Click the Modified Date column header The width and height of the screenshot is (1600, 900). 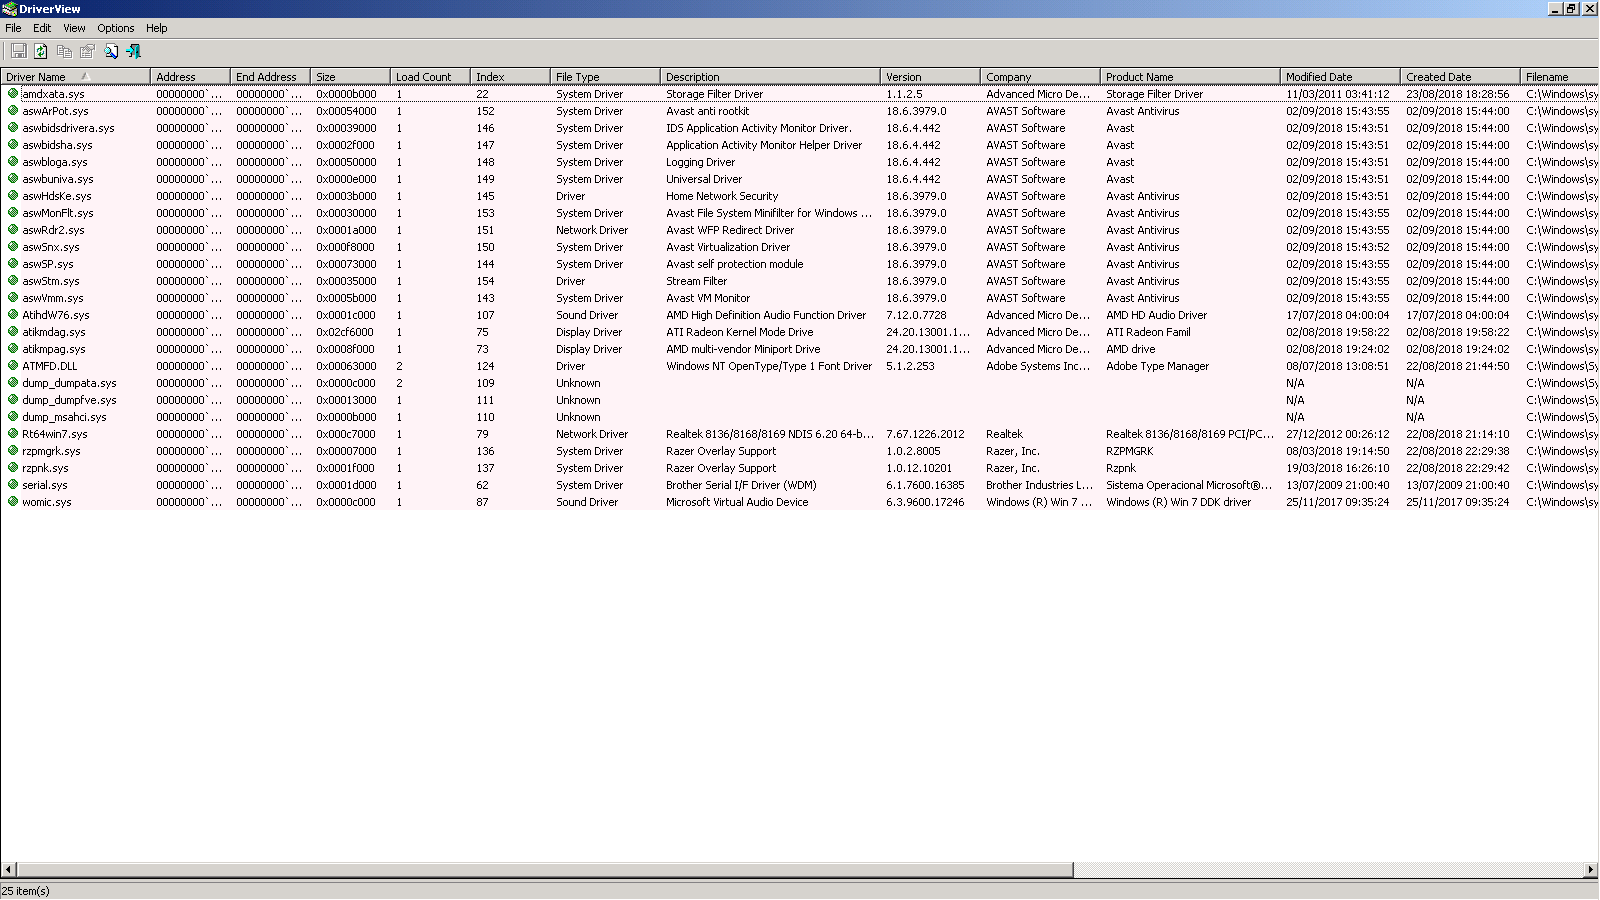point(1318,77)
